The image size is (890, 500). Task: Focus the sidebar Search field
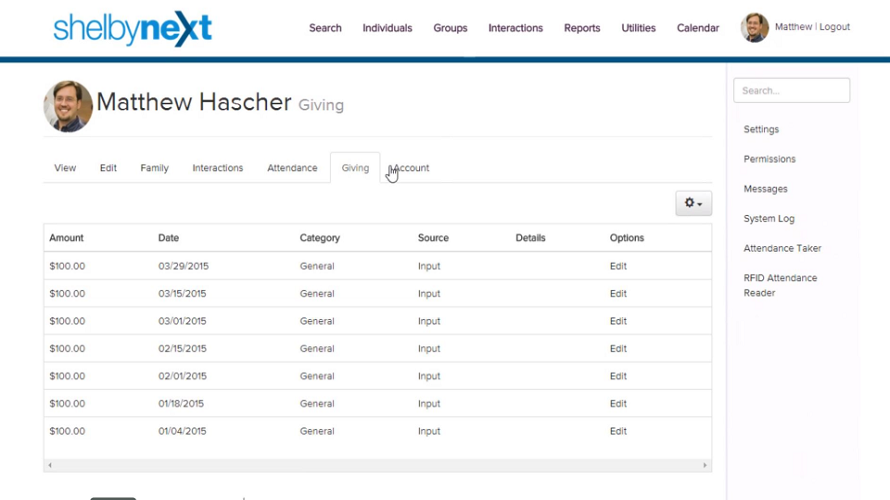point(791,90)
